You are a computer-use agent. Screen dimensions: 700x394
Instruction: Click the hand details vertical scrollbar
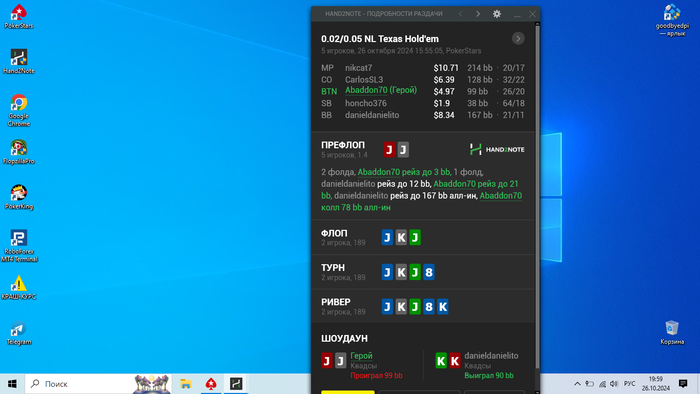click(537, 196)
